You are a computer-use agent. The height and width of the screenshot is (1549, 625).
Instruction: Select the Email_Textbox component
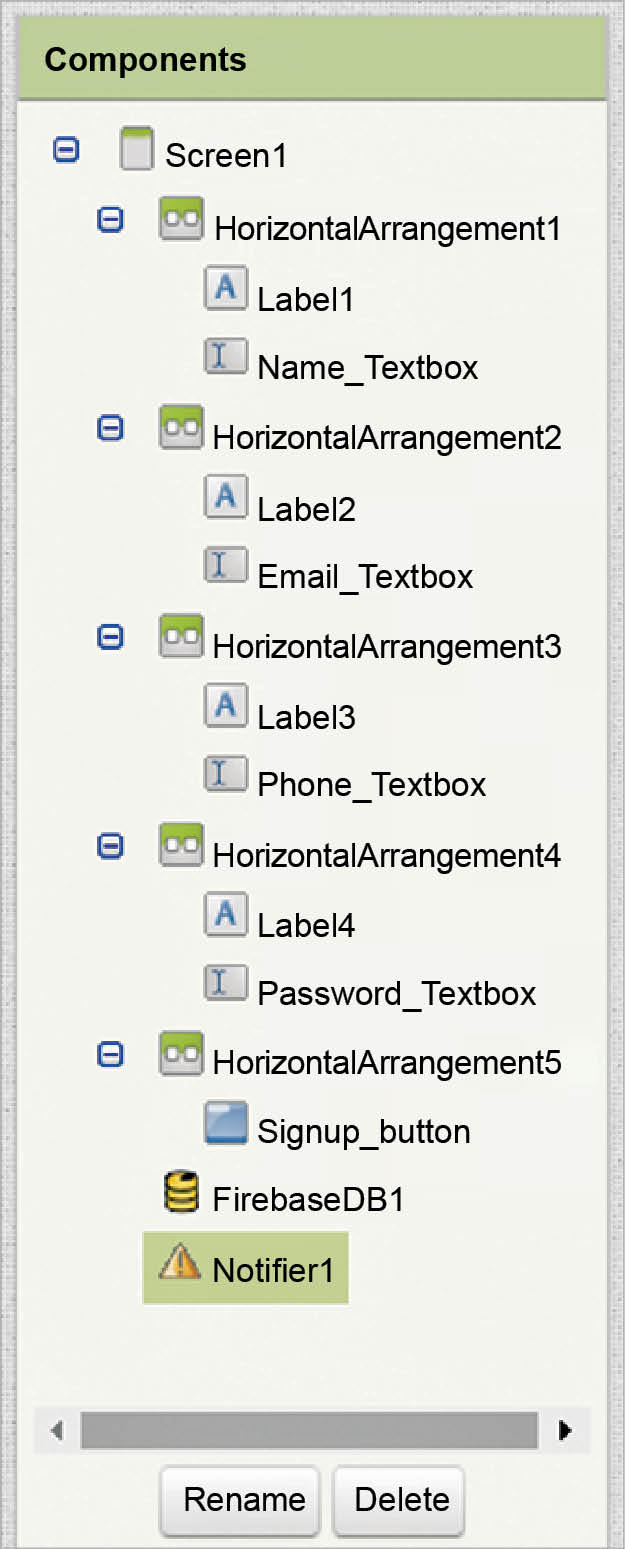pyautogui.click(x=365, y=577)
